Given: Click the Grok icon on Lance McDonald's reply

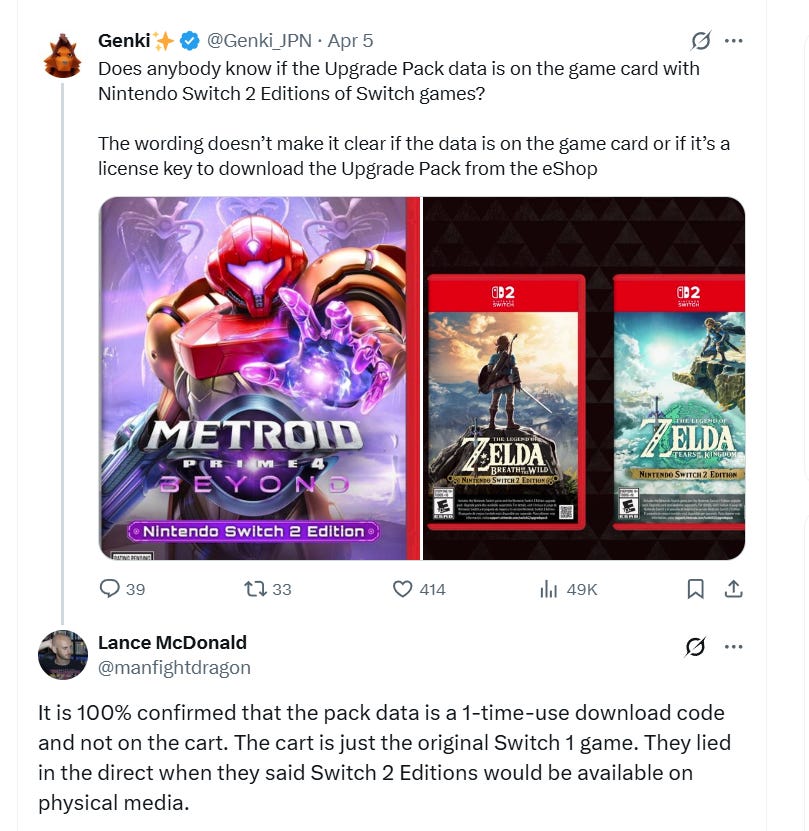Looking at the screenshot, I should click(x=695, y=647).
